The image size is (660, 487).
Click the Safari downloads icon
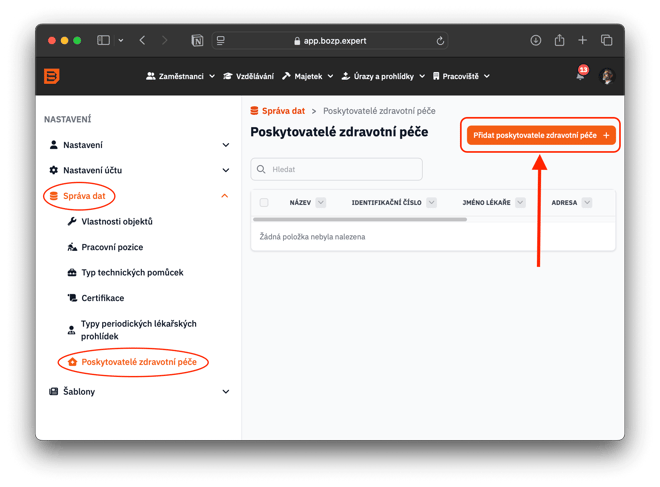[535, 41]
